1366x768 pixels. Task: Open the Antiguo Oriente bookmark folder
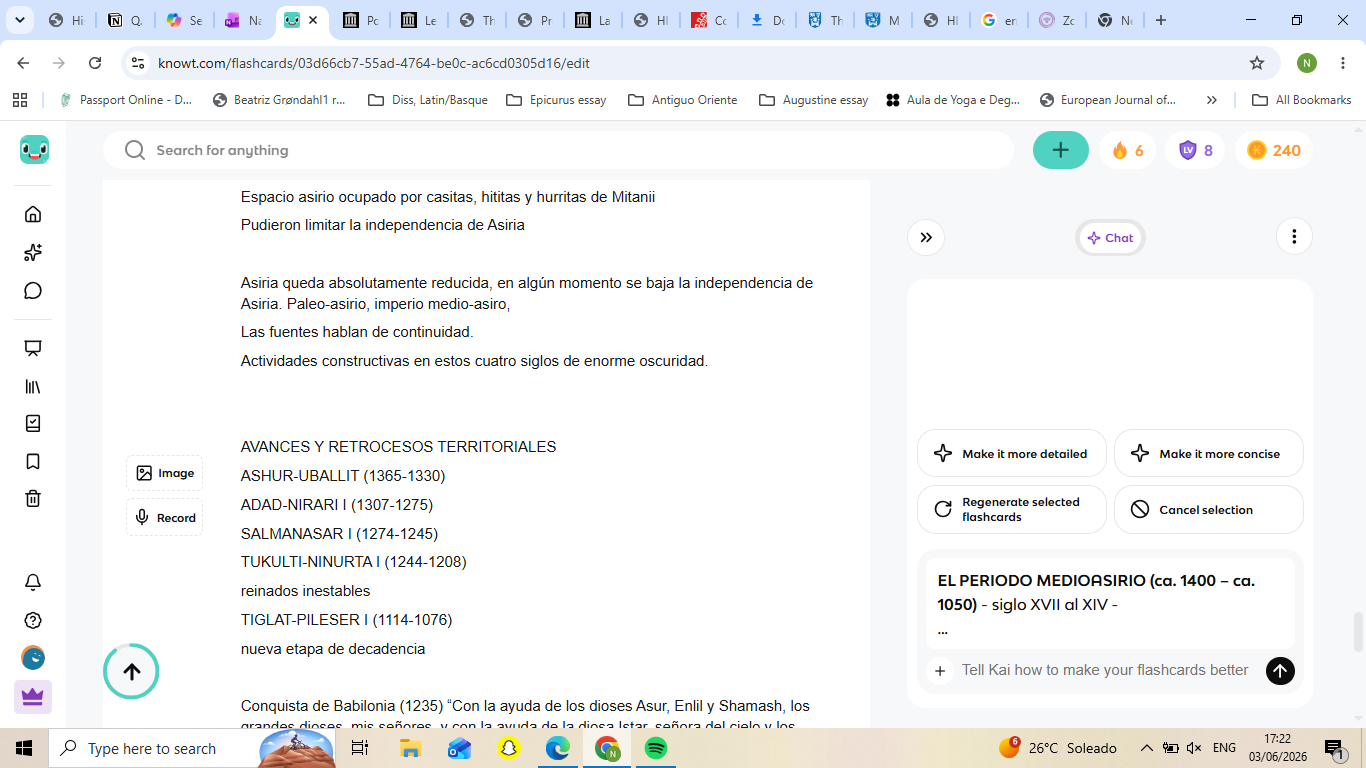tap(682, 100)
